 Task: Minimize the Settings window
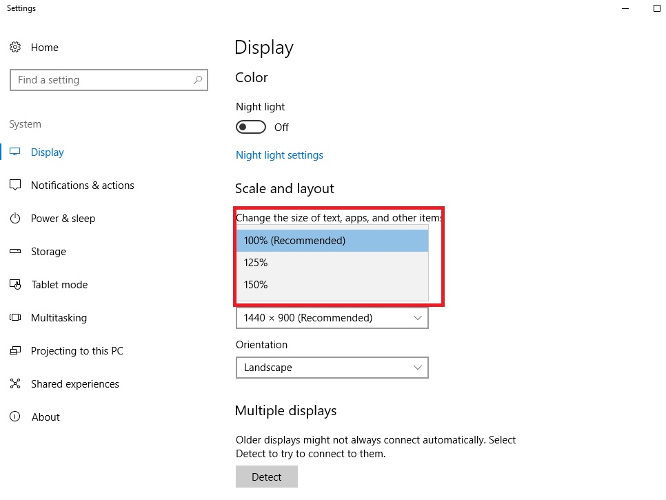tap(625, 8)
